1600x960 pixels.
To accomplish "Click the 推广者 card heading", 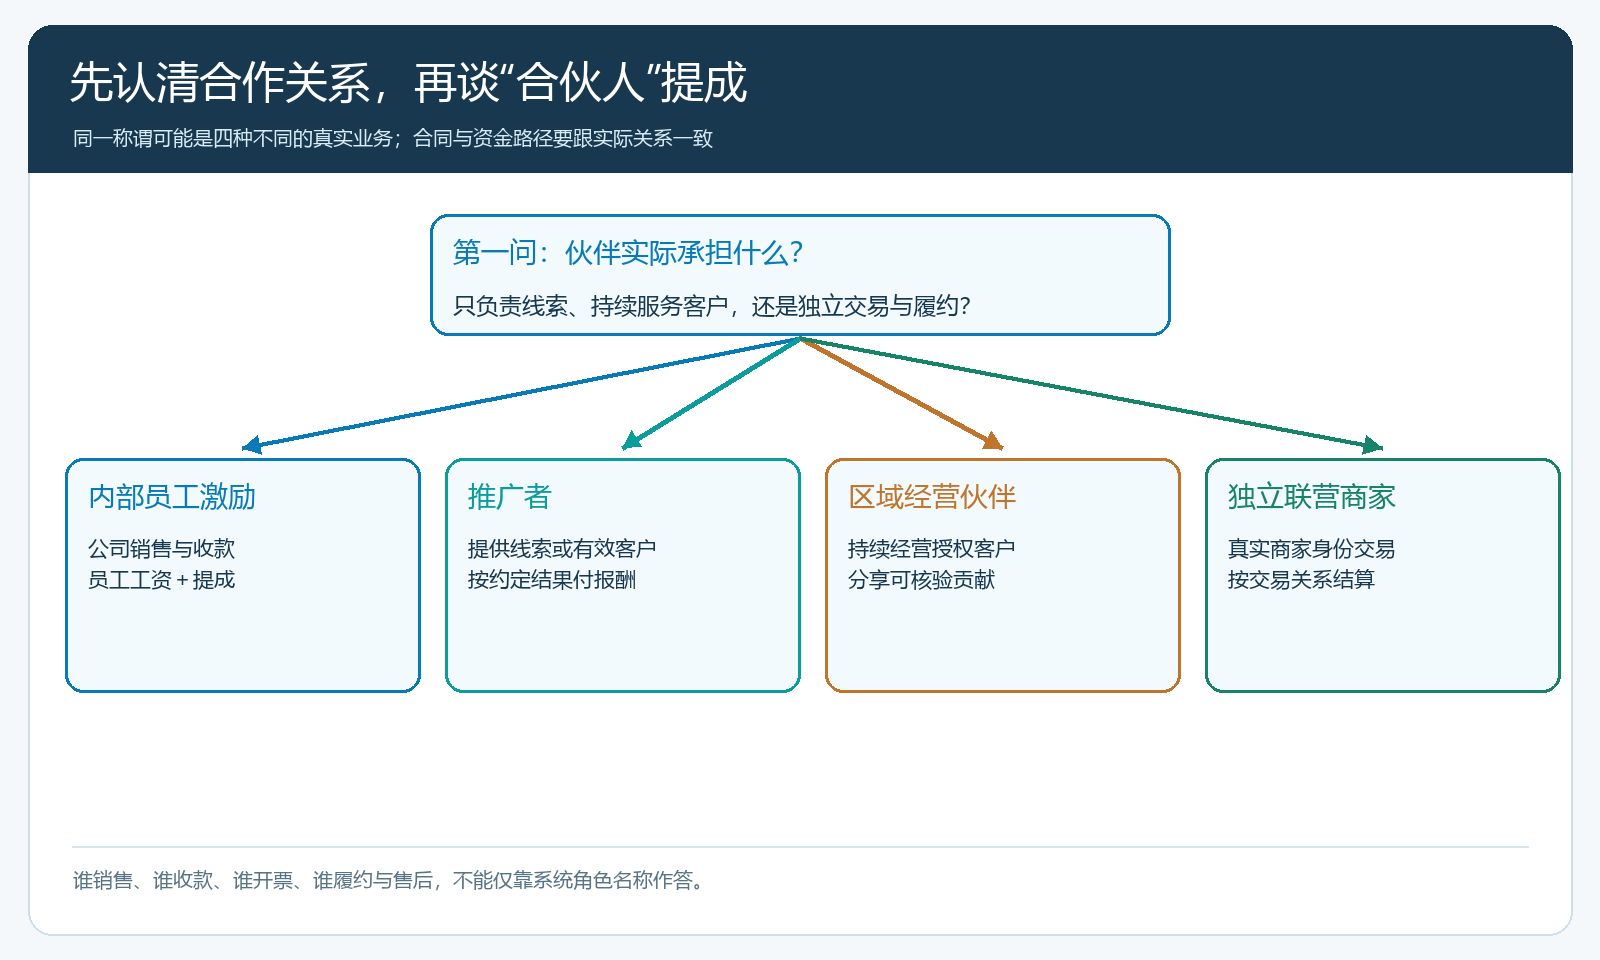I will pos(510,497).
